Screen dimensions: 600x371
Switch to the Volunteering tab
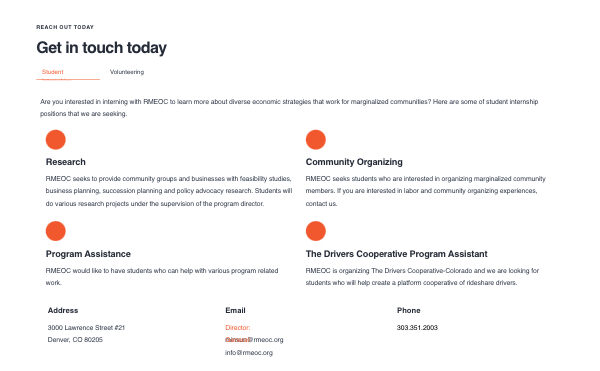point(127,72)
